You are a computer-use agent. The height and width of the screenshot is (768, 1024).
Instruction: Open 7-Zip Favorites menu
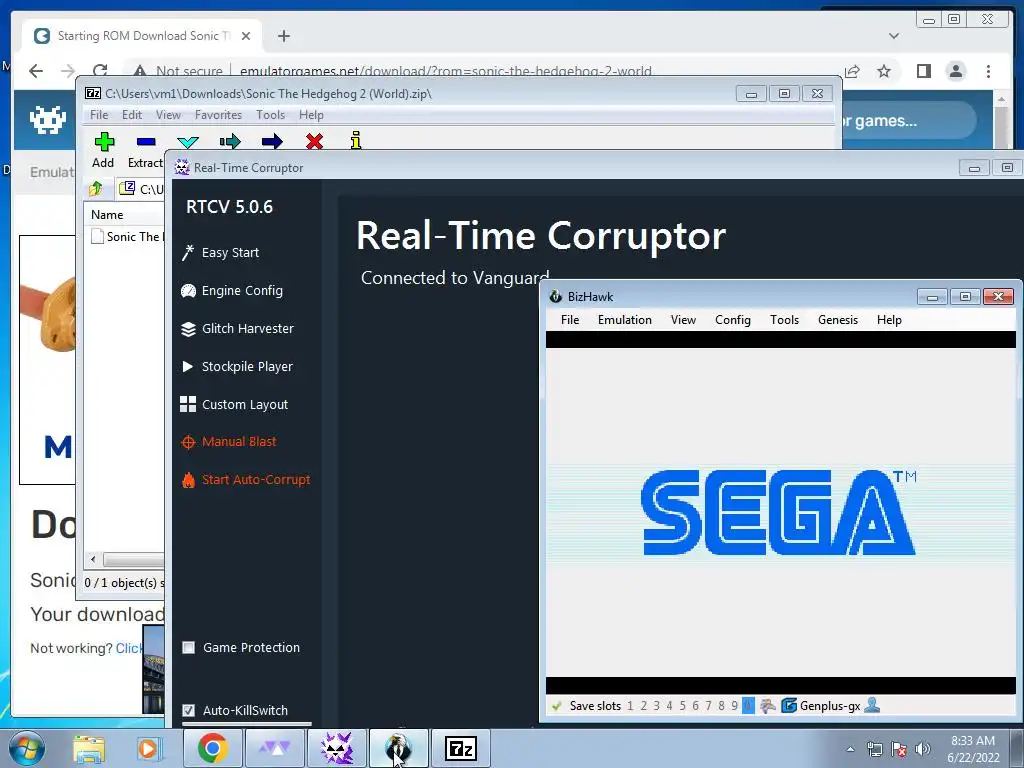[218, 115]
